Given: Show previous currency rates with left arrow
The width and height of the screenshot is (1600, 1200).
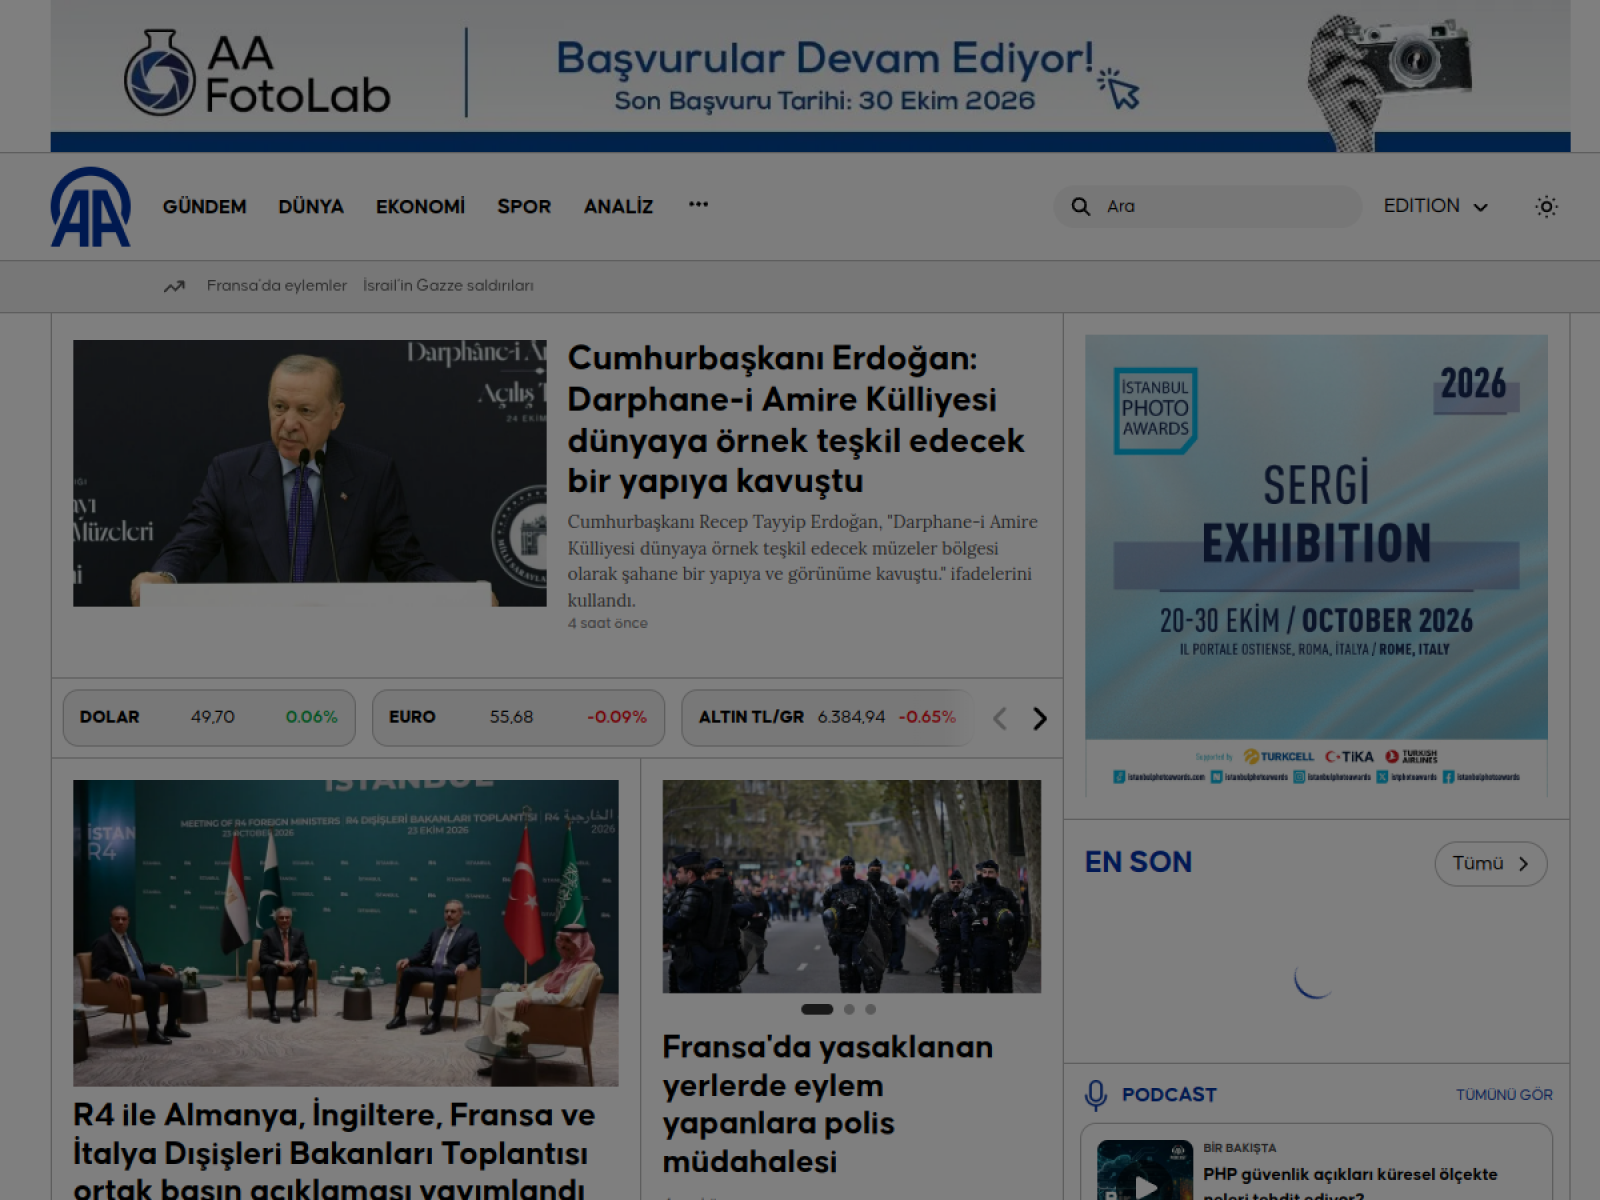Looking at the screenshot, I should coord(999,718).
